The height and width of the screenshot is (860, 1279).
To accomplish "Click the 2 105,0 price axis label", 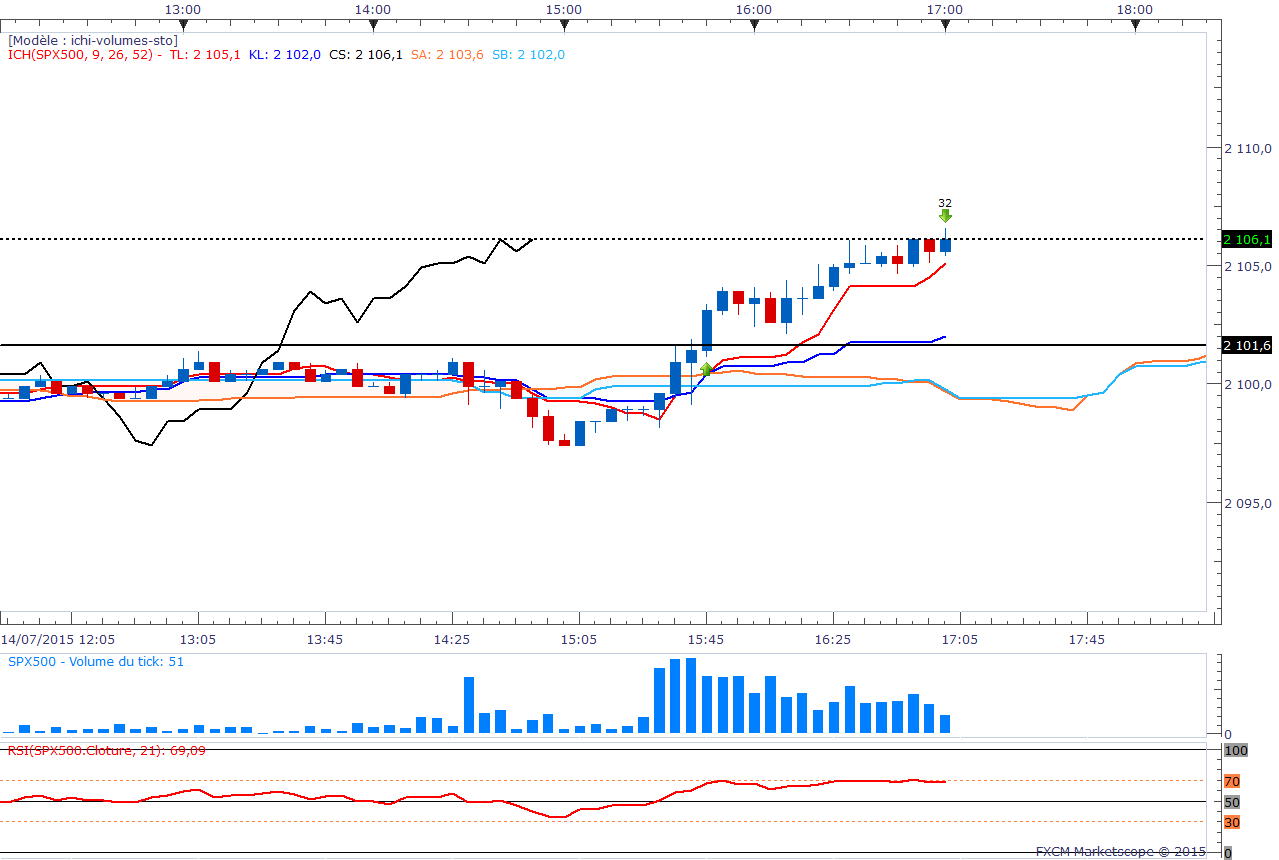I will tap(1249, 266).
